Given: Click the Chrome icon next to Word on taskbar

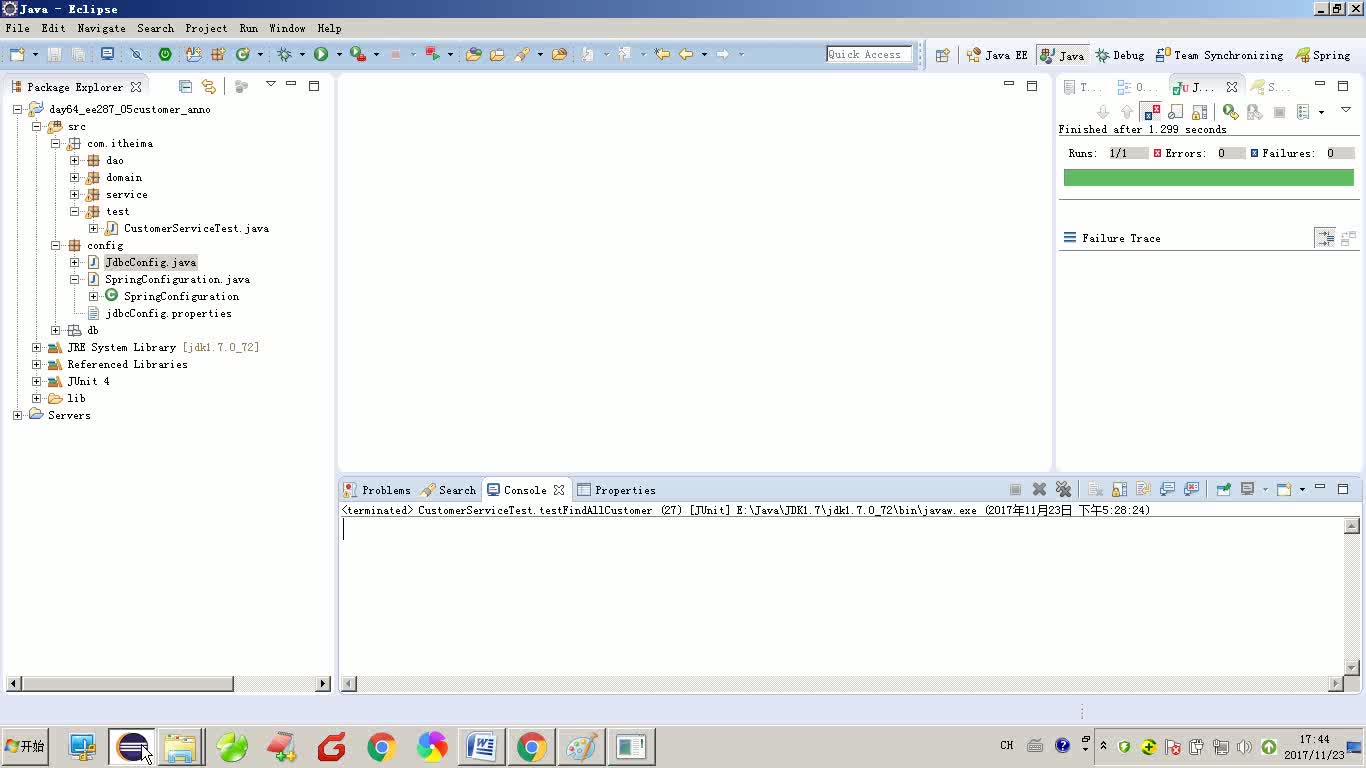Looking at the screenshot, I should (x=532, y=747).
